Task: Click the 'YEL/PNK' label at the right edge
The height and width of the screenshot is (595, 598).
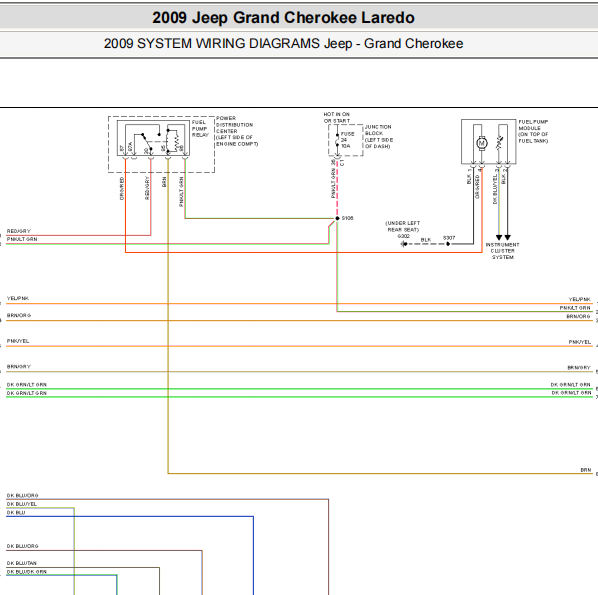Action: point(579,299)
